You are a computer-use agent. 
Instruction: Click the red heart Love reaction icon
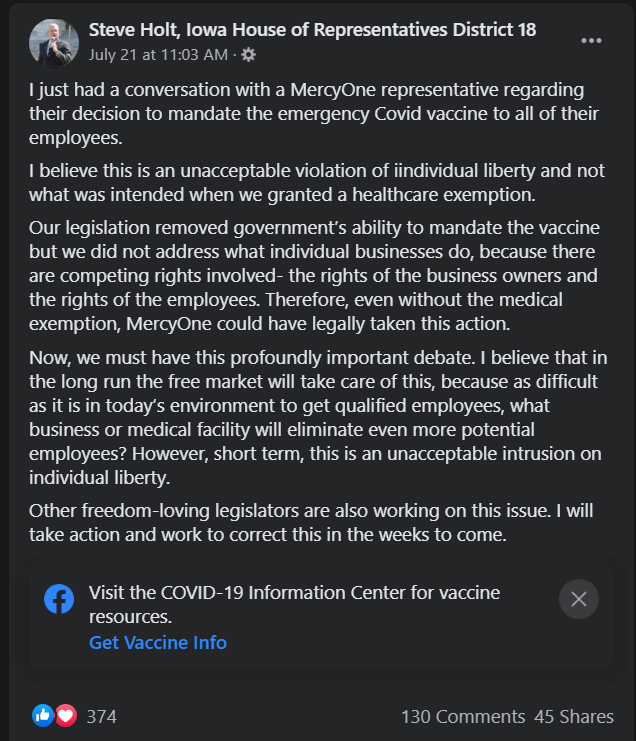click(66, 715)
